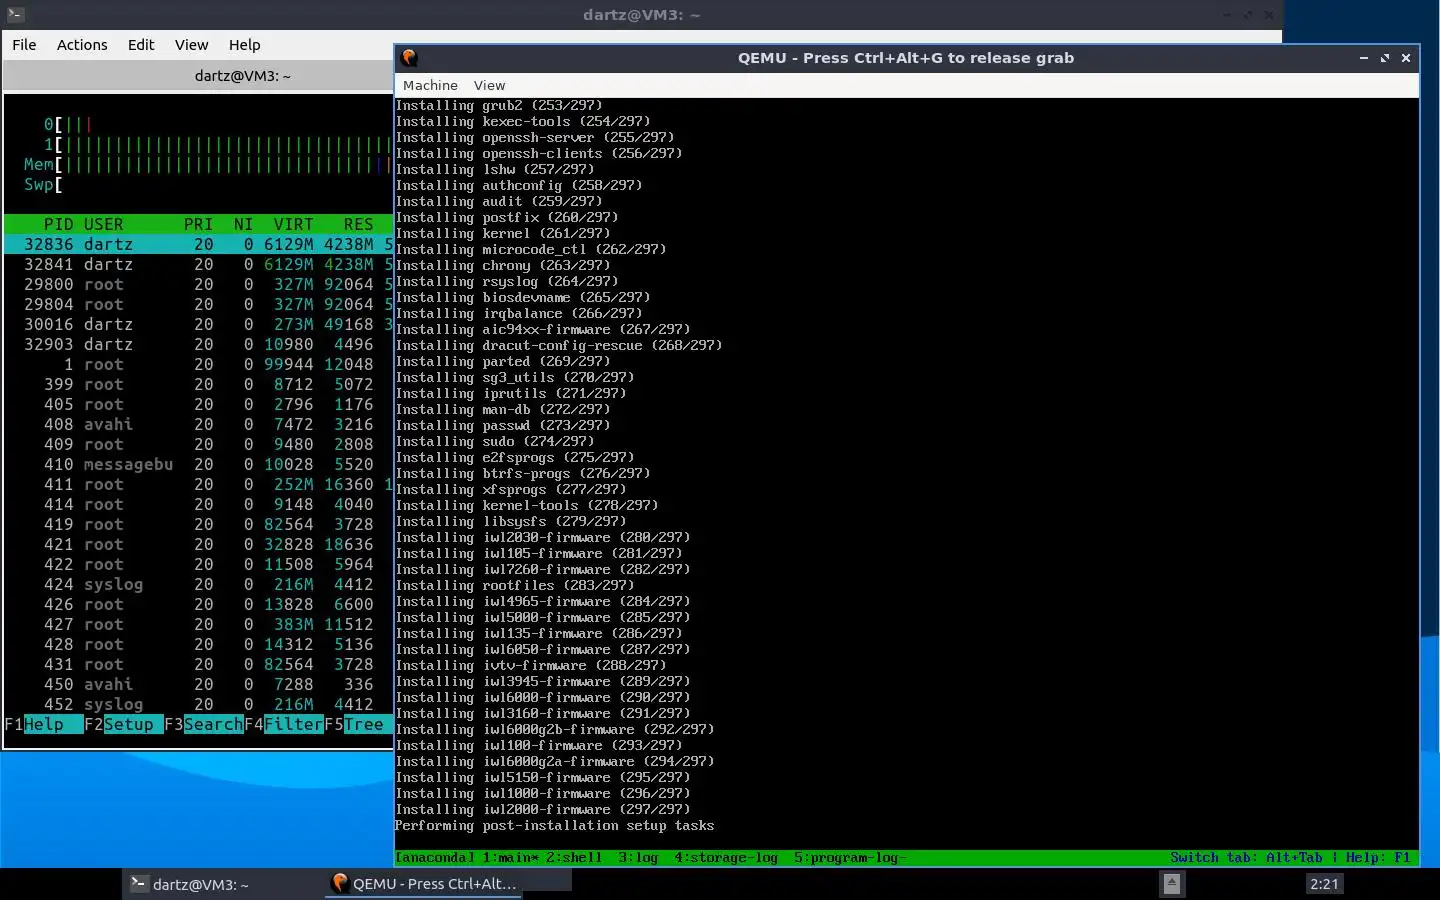Open the Edit menu in terminal
Viewport: 1440px width, 900px height.
point(141,45)
